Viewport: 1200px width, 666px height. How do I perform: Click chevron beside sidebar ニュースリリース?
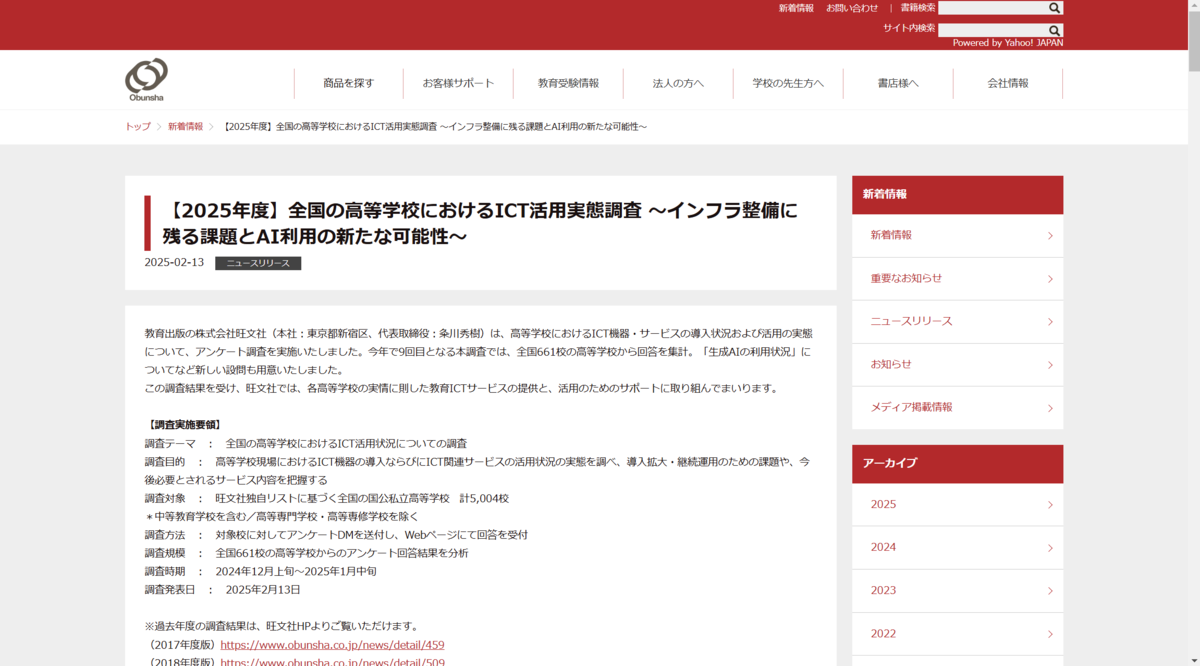coord(1050,322)
